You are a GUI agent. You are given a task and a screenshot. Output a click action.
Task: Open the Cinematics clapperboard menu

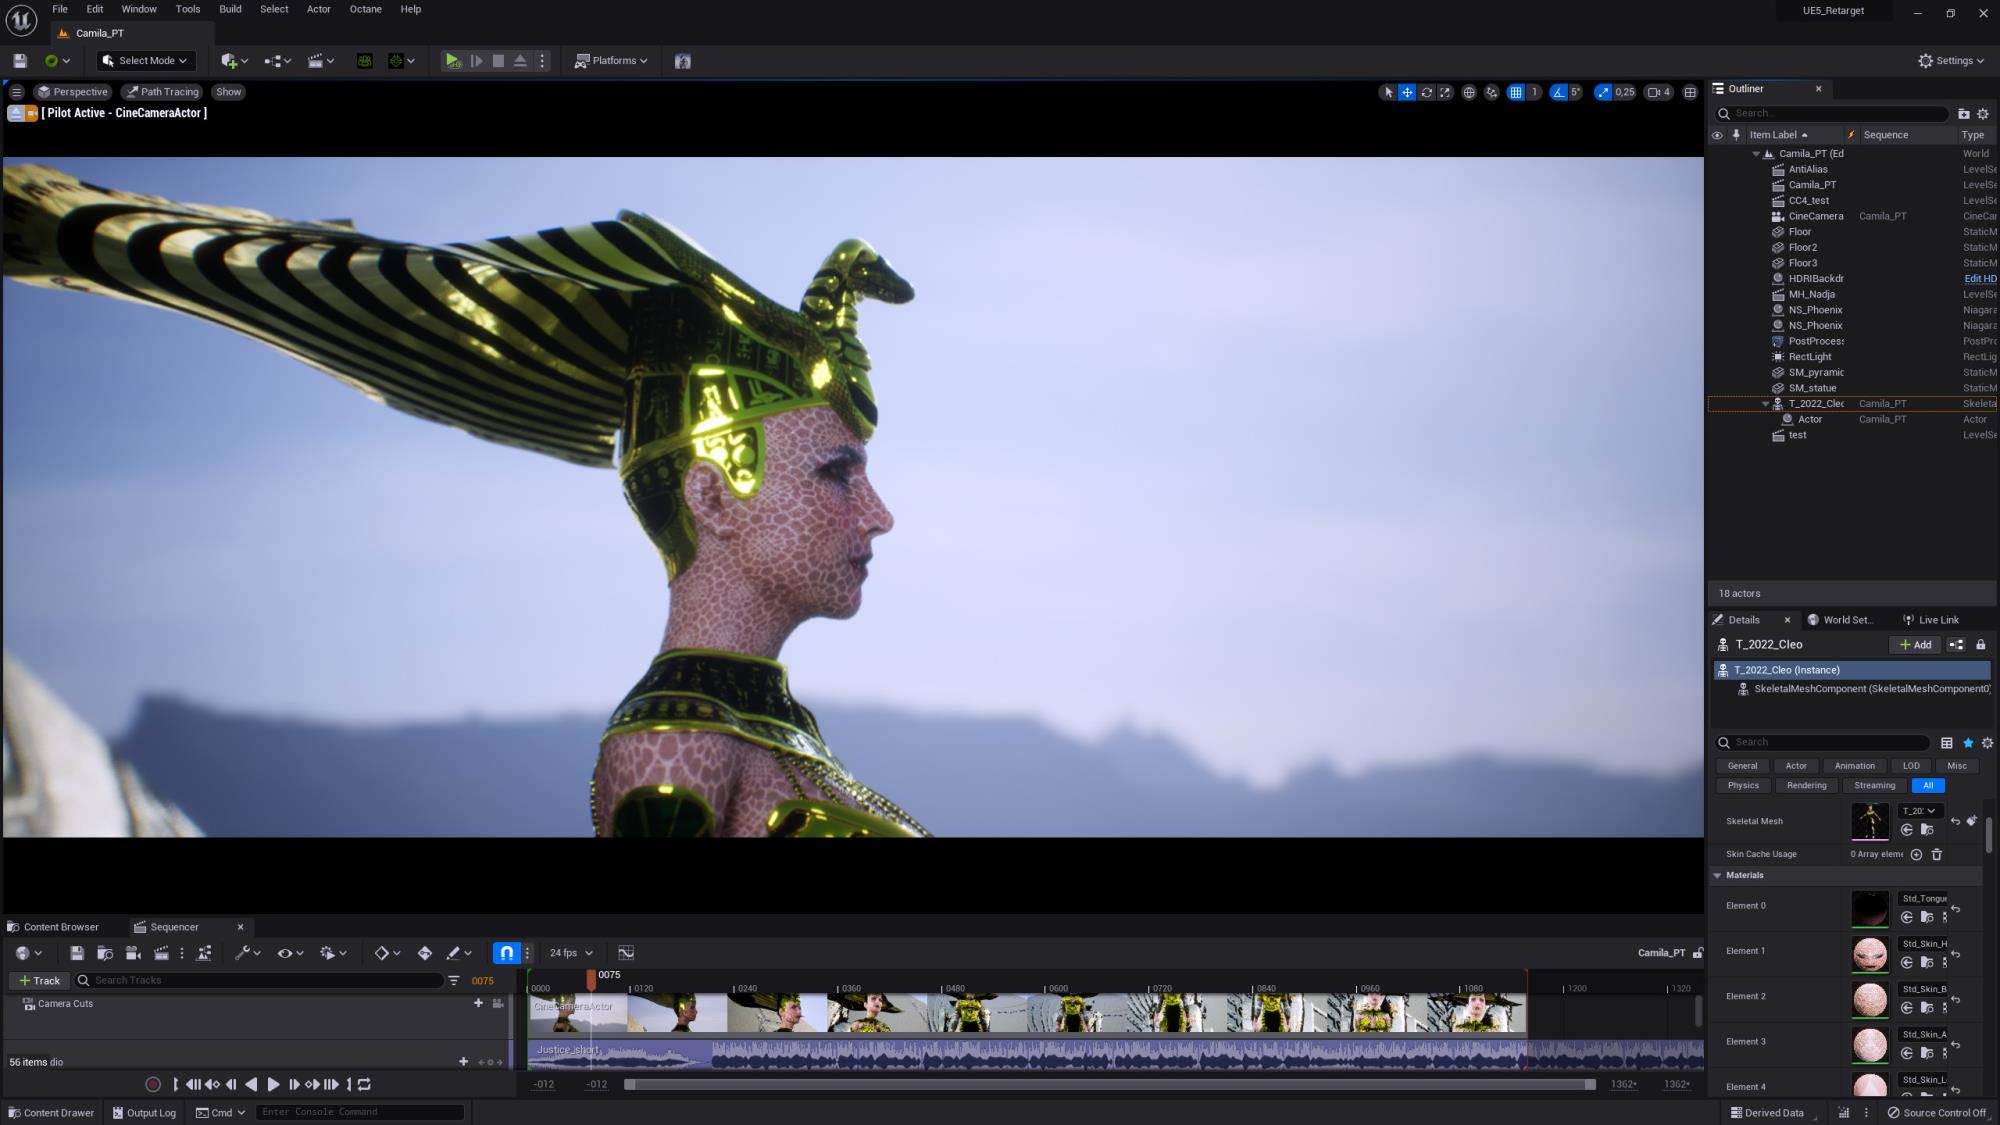point(321,61)
